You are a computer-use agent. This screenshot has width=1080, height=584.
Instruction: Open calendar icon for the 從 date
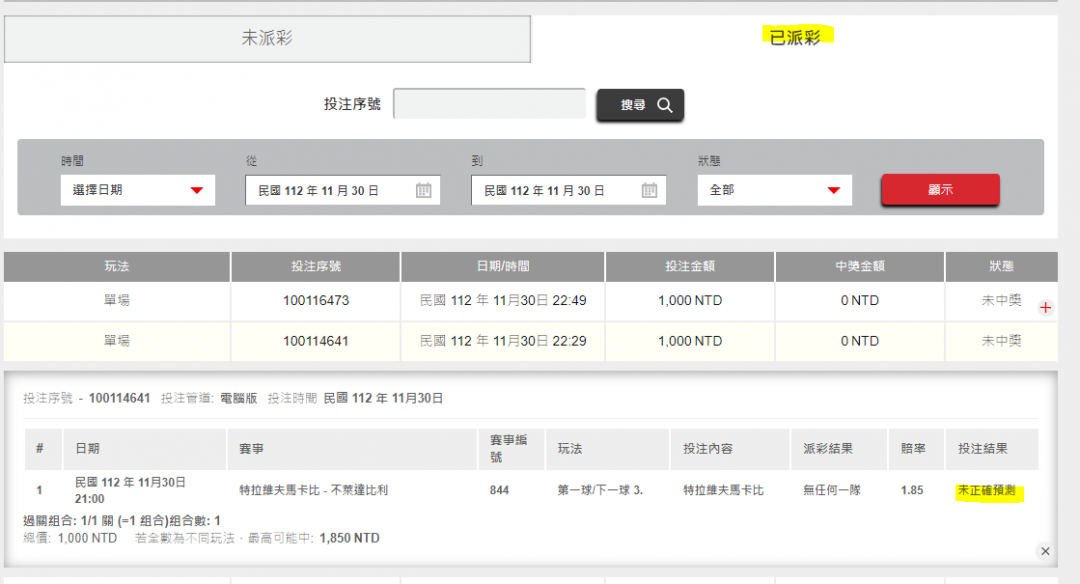(x=424, y=191)
